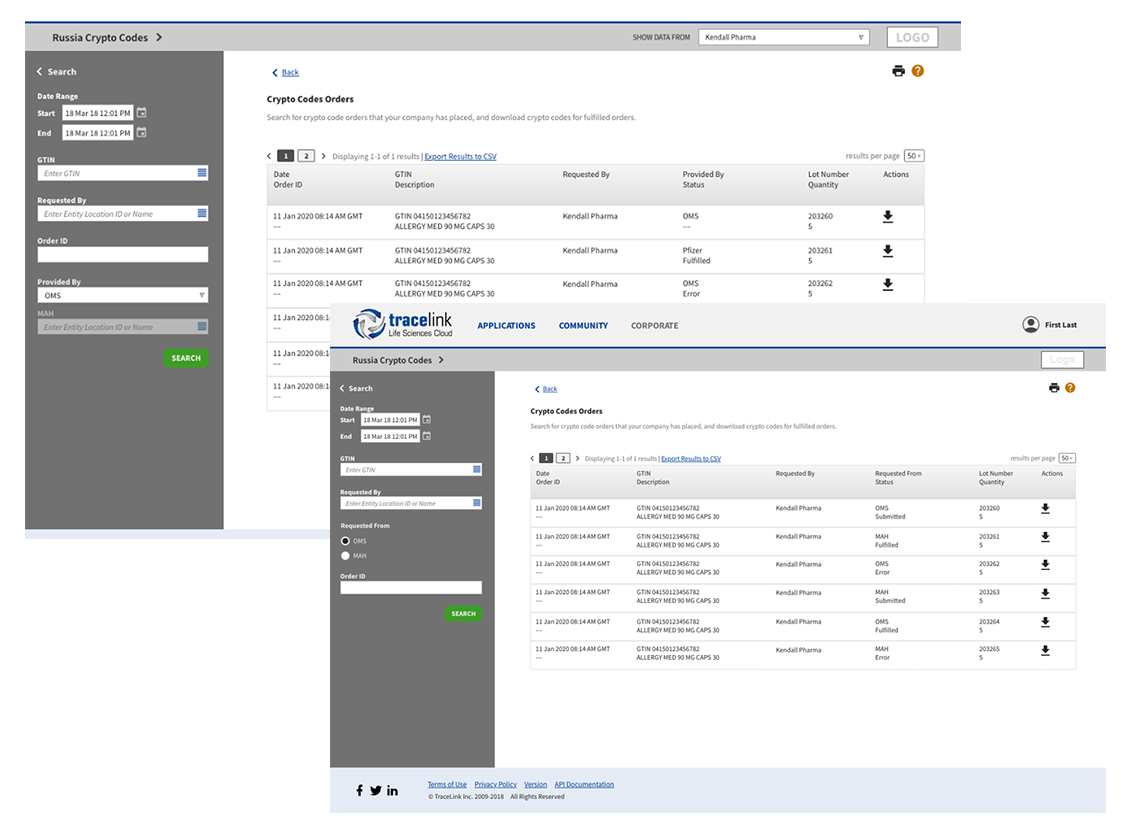This screenshot has width=1133, height=832.
Task: Click GTIN field list icon in back window
Action: 202,173
